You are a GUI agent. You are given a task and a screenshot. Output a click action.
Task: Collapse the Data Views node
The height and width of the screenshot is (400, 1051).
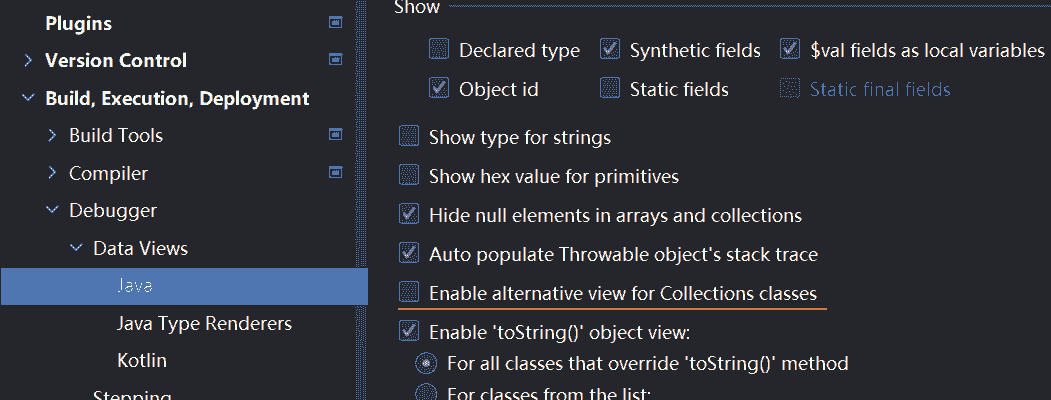[76, 248]
